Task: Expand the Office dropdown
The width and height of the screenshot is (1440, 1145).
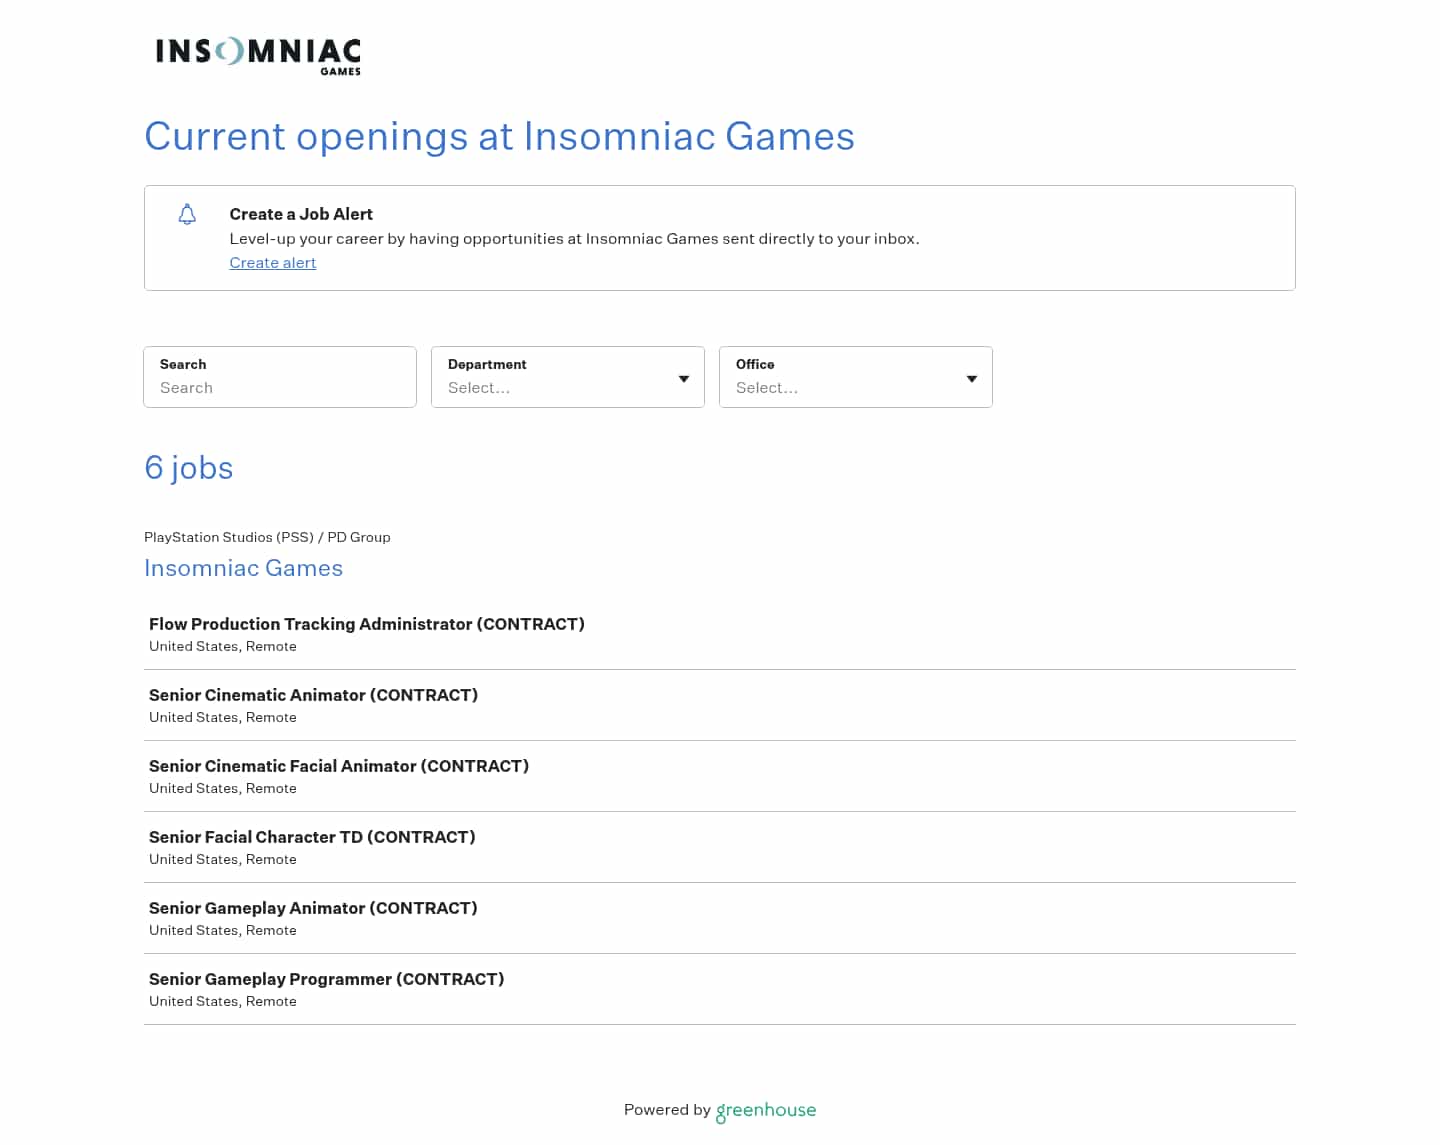Action: point(856,377)
